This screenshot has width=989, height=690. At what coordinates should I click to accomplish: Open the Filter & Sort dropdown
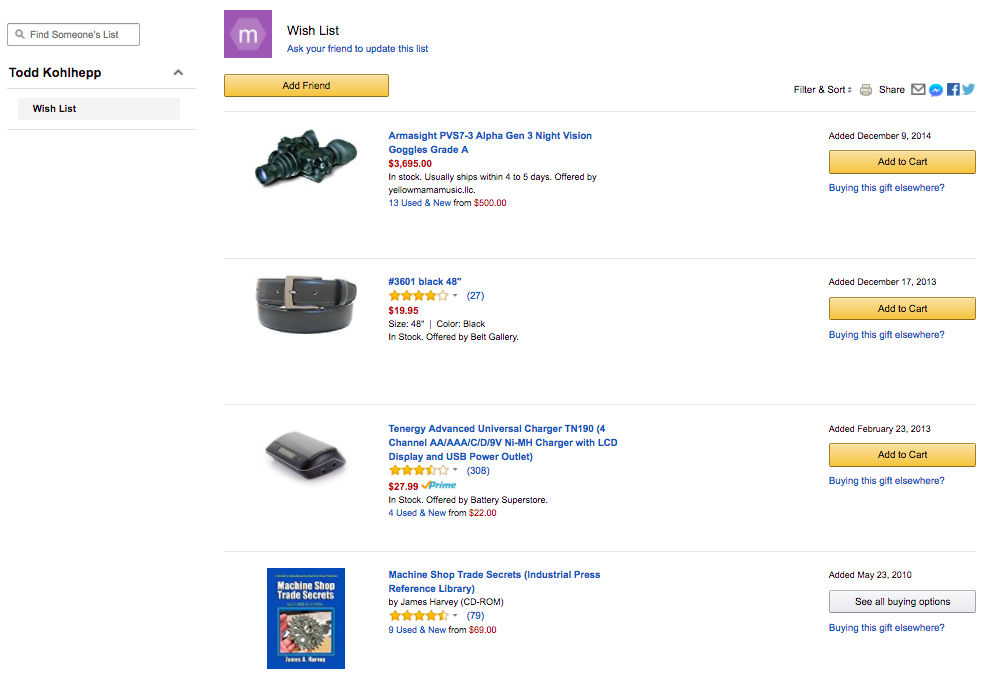[x=821, y=89]
